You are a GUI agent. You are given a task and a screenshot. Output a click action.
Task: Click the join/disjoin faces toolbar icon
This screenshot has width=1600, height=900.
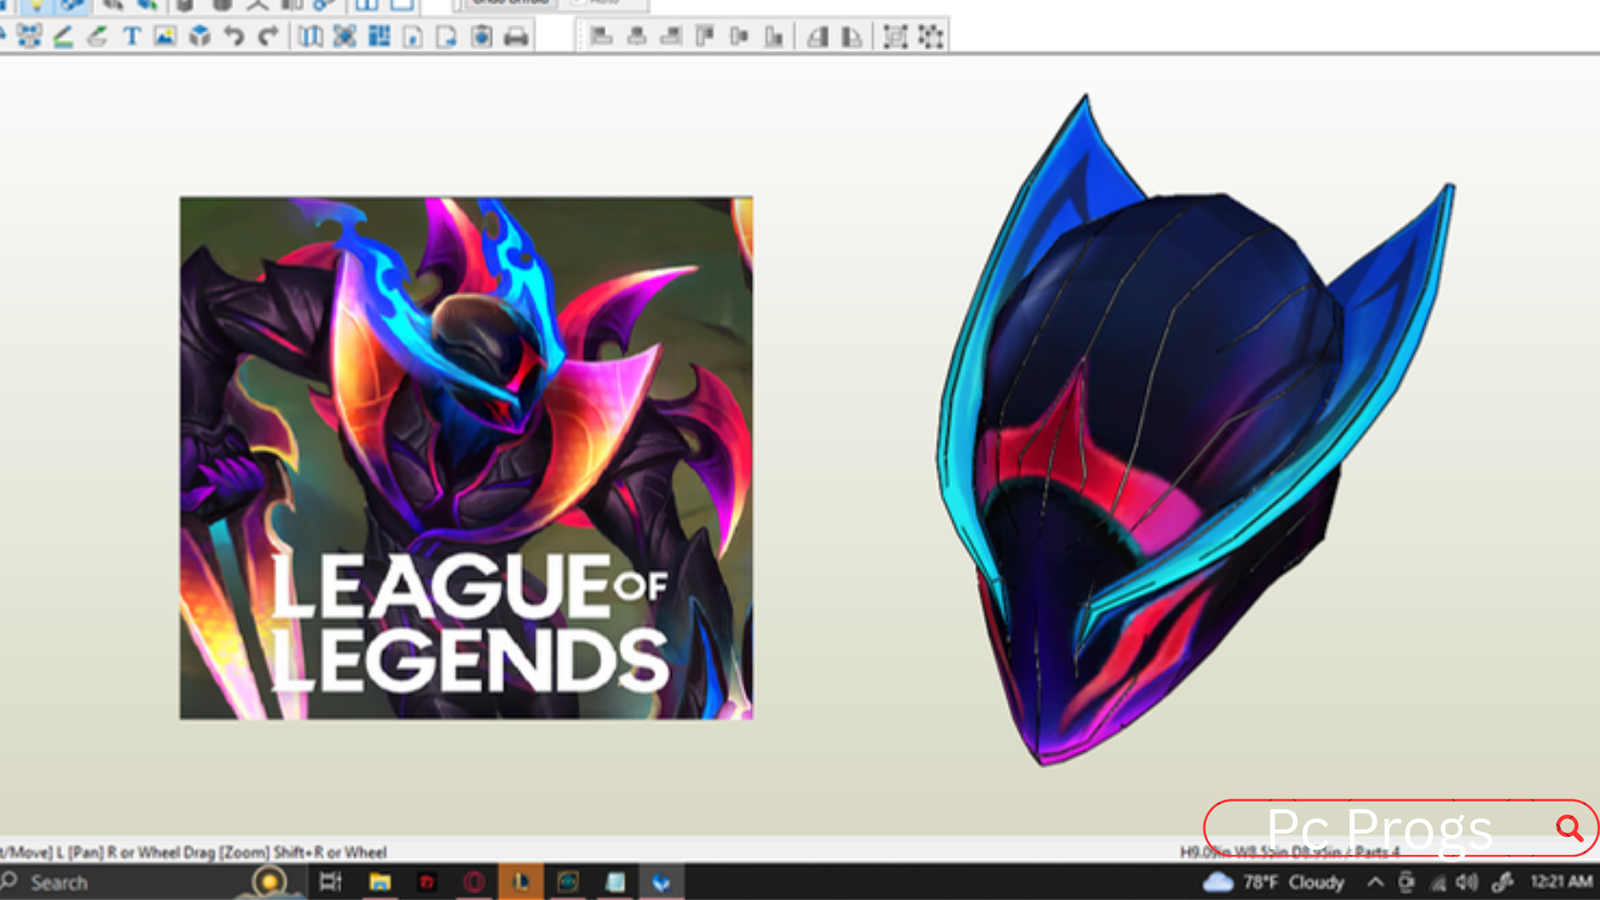tap(29, 37)
